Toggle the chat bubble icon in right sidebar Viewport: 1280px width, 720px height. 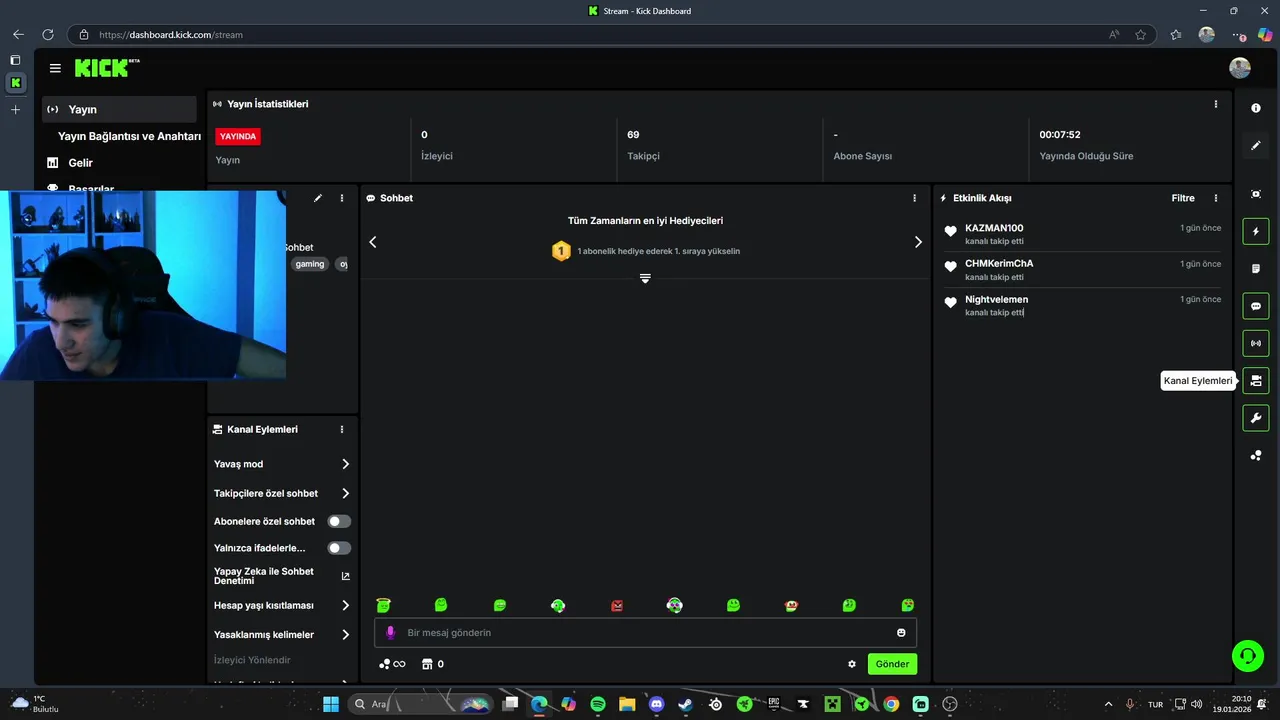1256,306
